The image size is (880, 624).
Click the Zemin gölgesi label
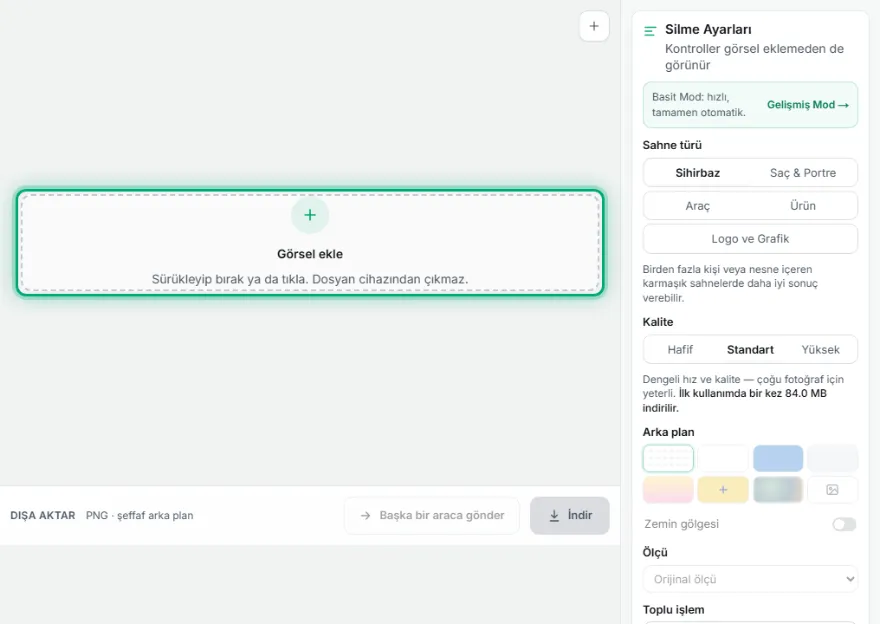[x=681, y=524]
